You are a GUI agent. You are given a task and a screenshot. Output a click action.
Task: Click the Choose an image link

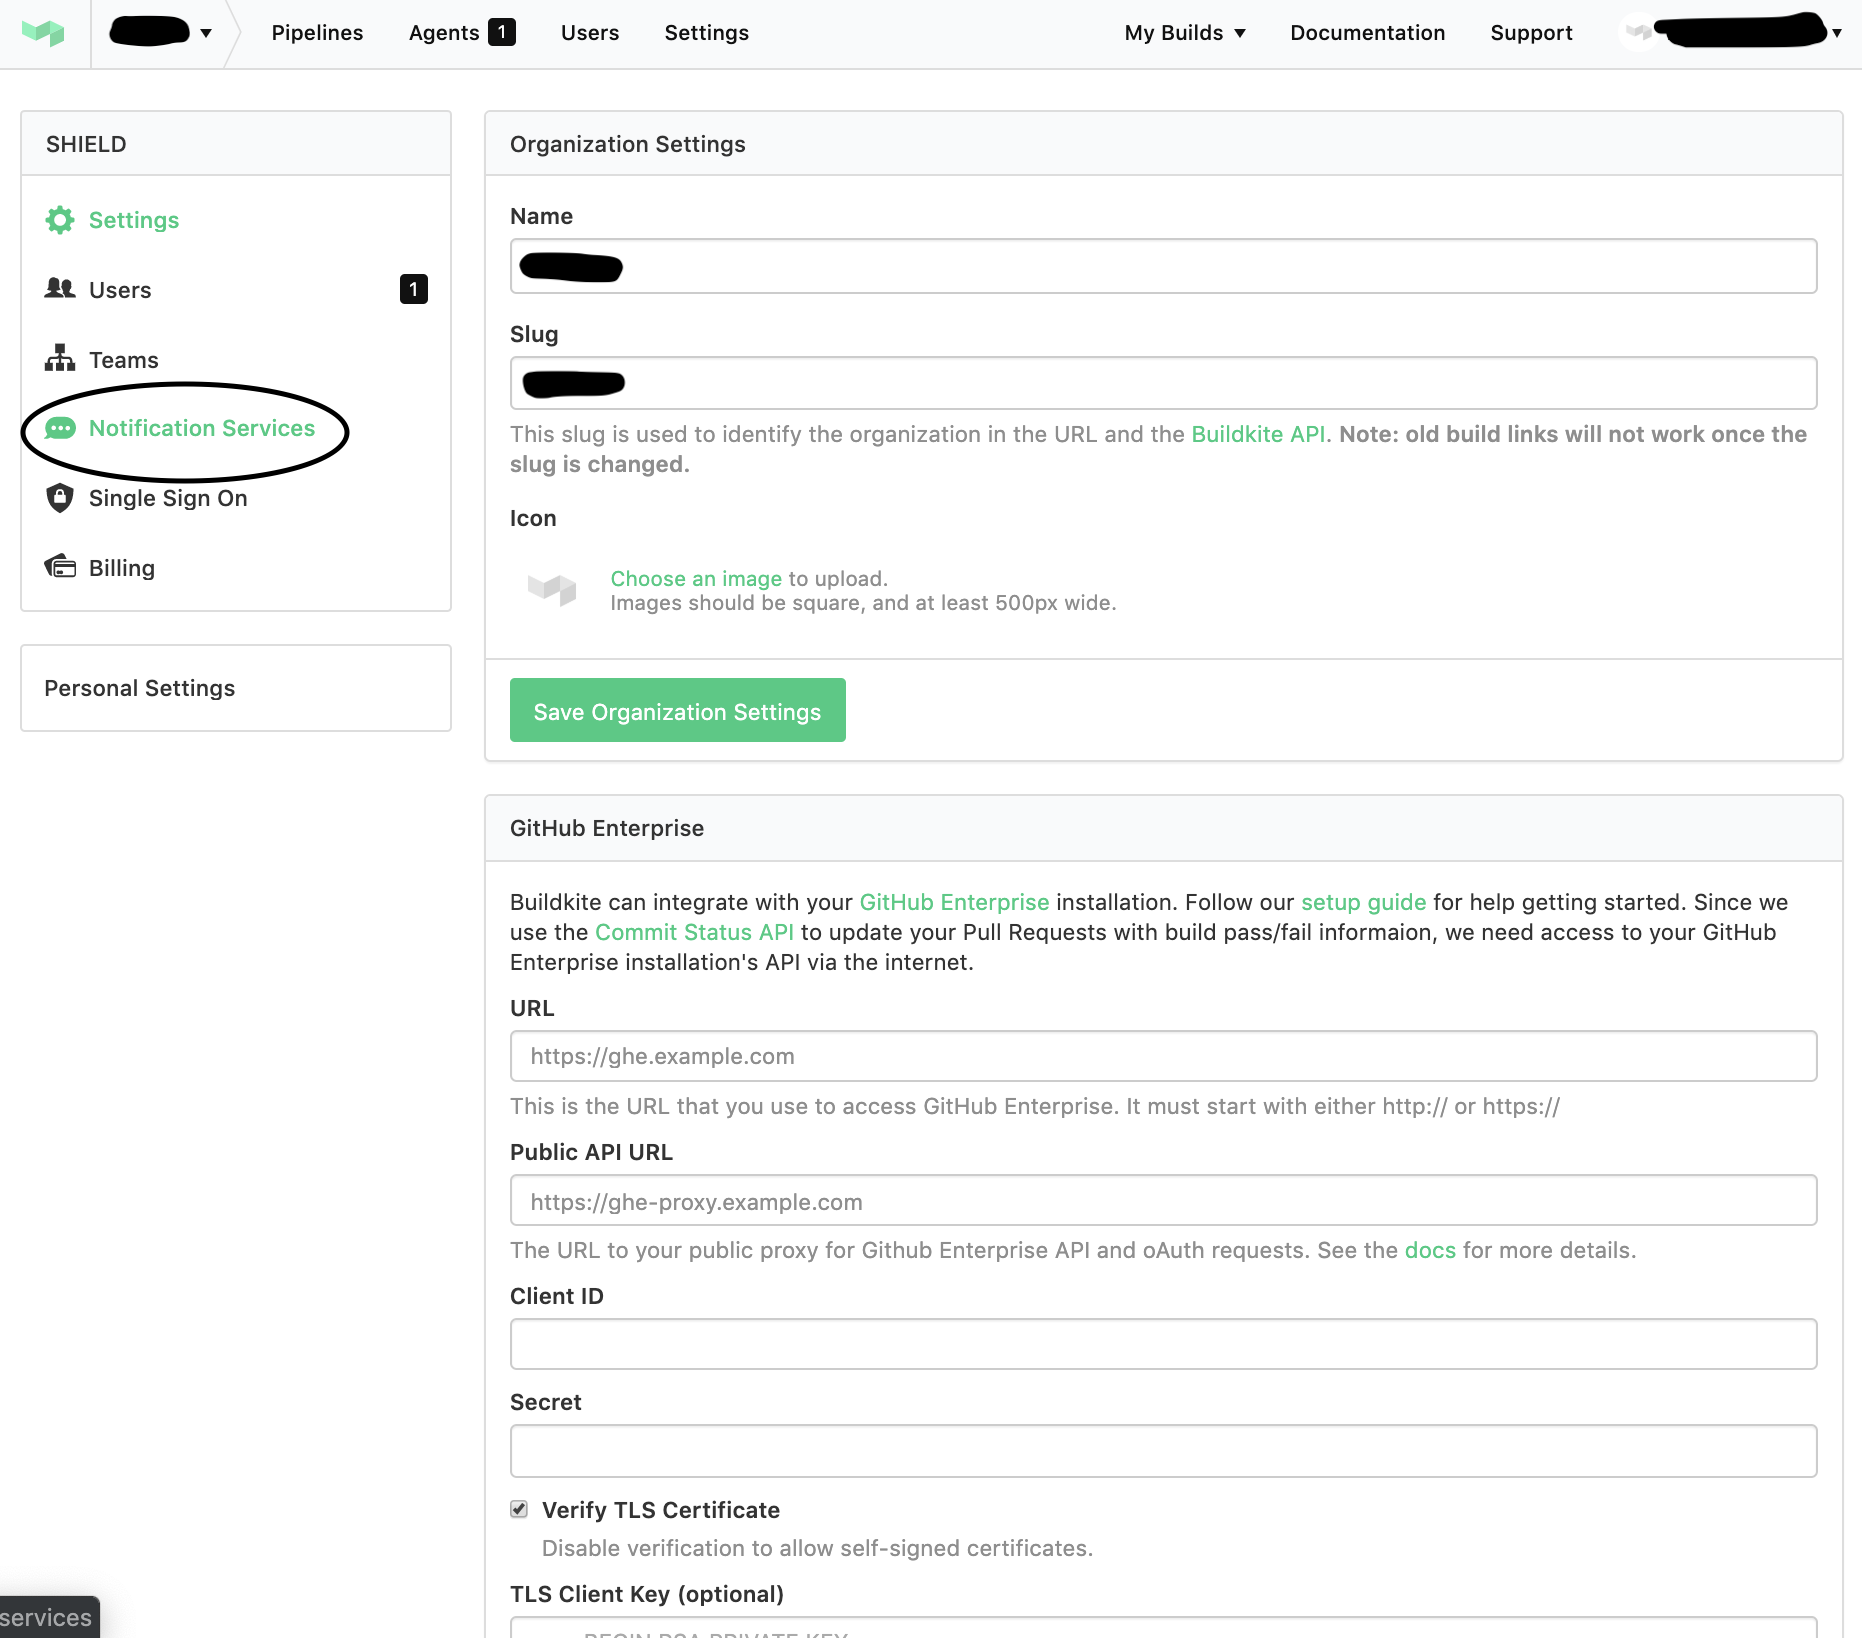click(696, 578)
